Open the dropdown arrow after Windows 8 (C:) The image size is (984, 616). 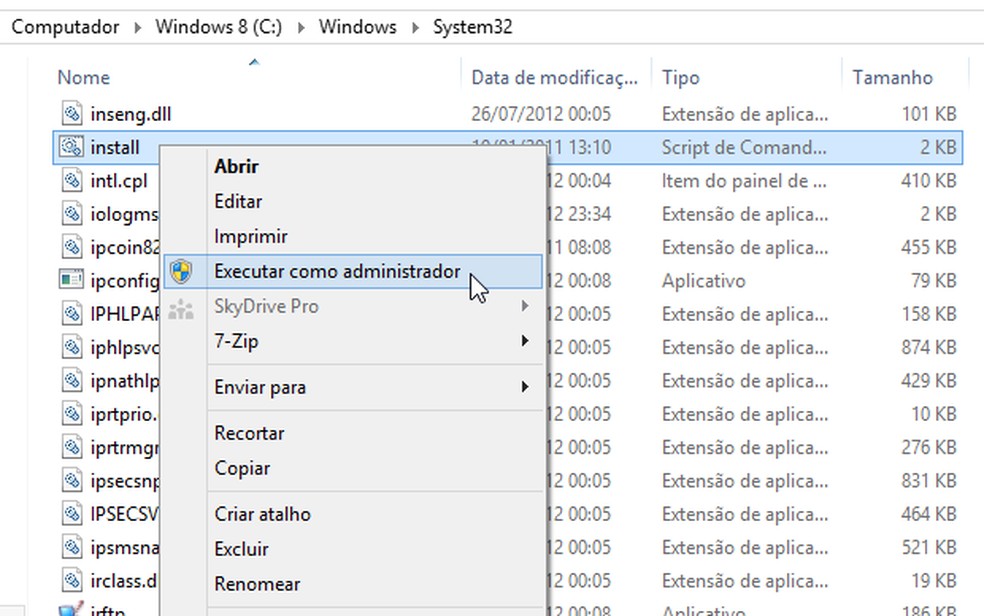coord(301,28)
